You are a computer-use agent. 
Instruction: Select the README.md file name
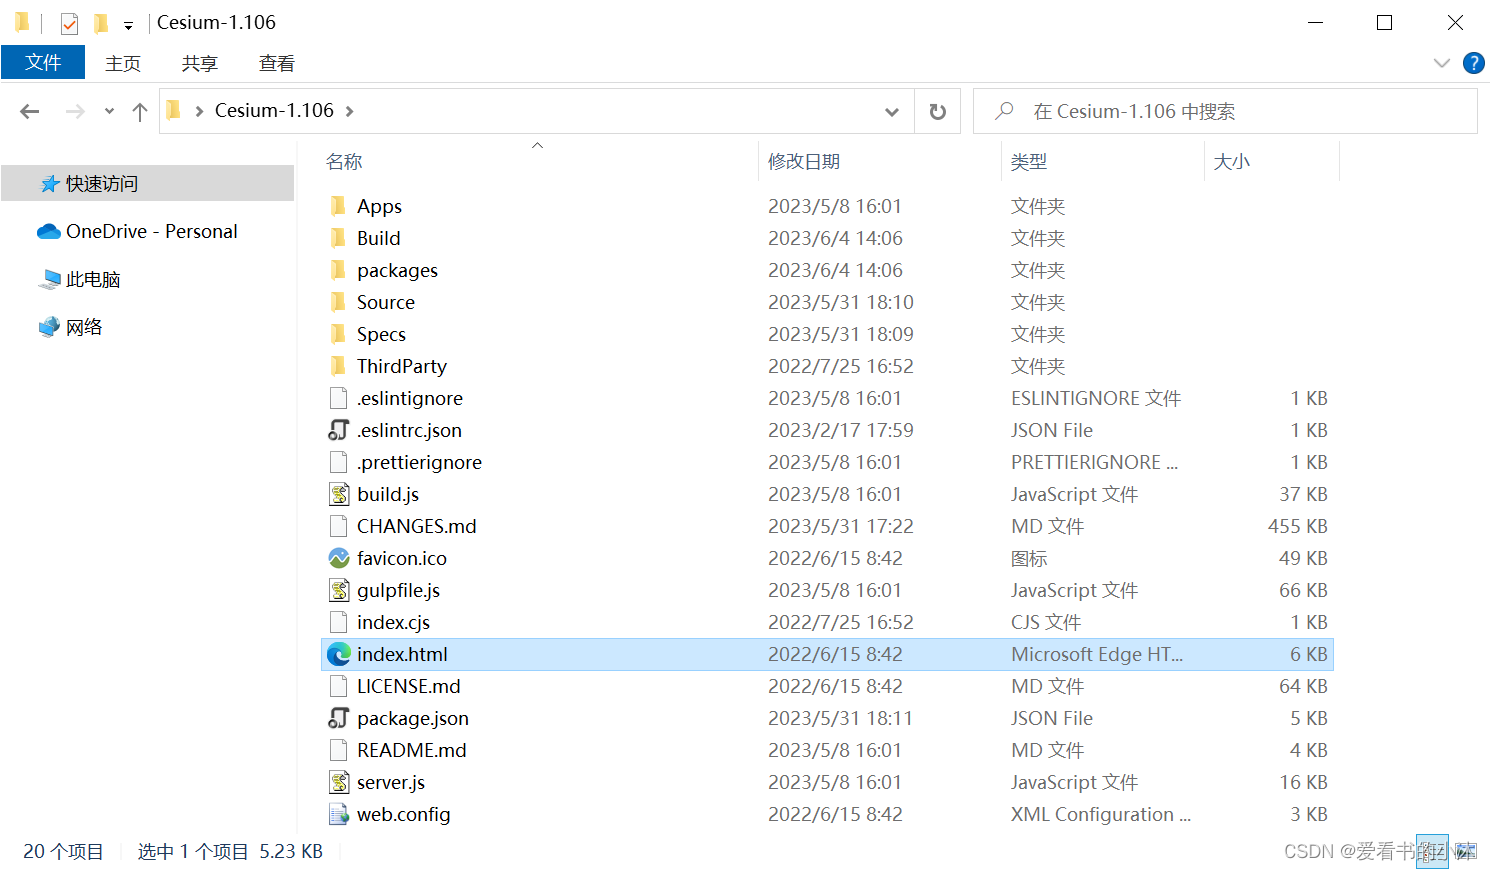click(x=411, y=750)
